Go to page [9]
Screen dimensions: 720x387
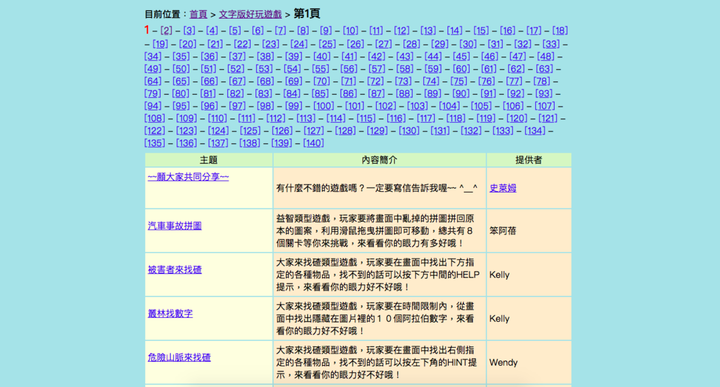(326, 31)
